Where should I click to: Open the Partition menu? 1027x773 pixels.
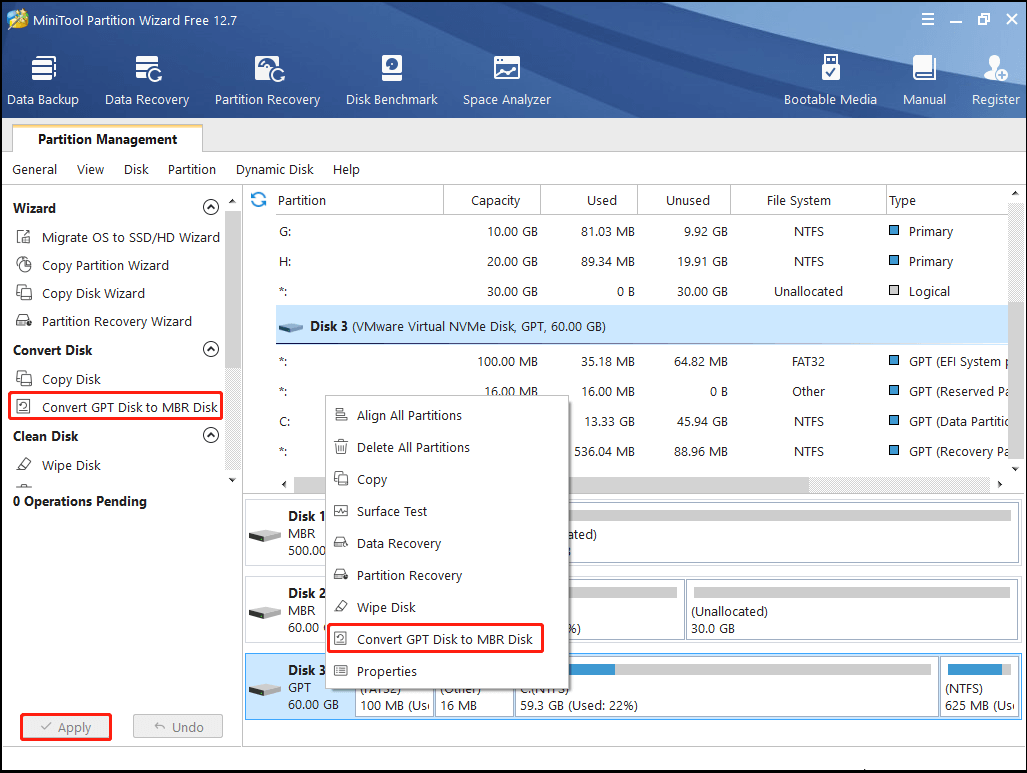[192, 170]
